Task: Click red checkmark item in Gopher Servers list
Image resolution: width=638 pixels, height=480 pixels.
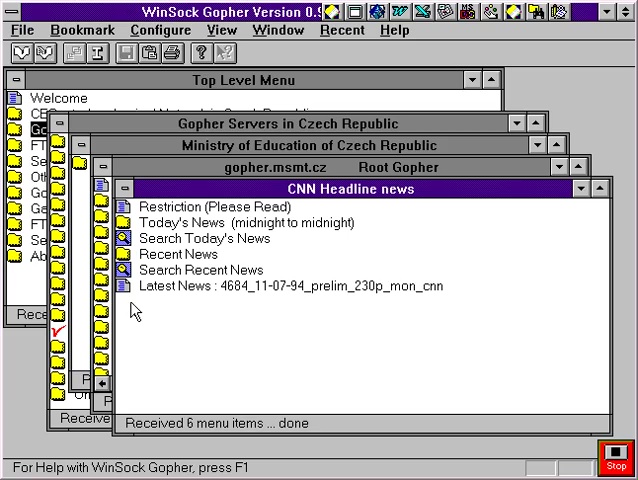Action: point(58,331)
